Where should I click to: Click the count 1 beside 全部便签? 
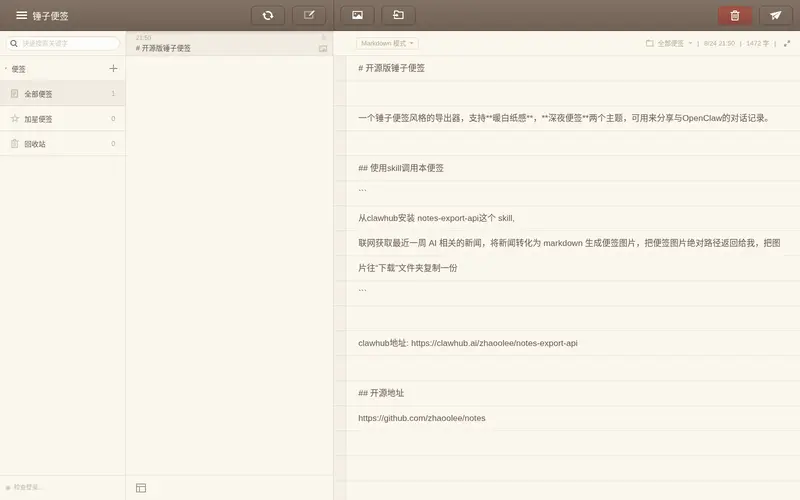click(x=113, y=93)
